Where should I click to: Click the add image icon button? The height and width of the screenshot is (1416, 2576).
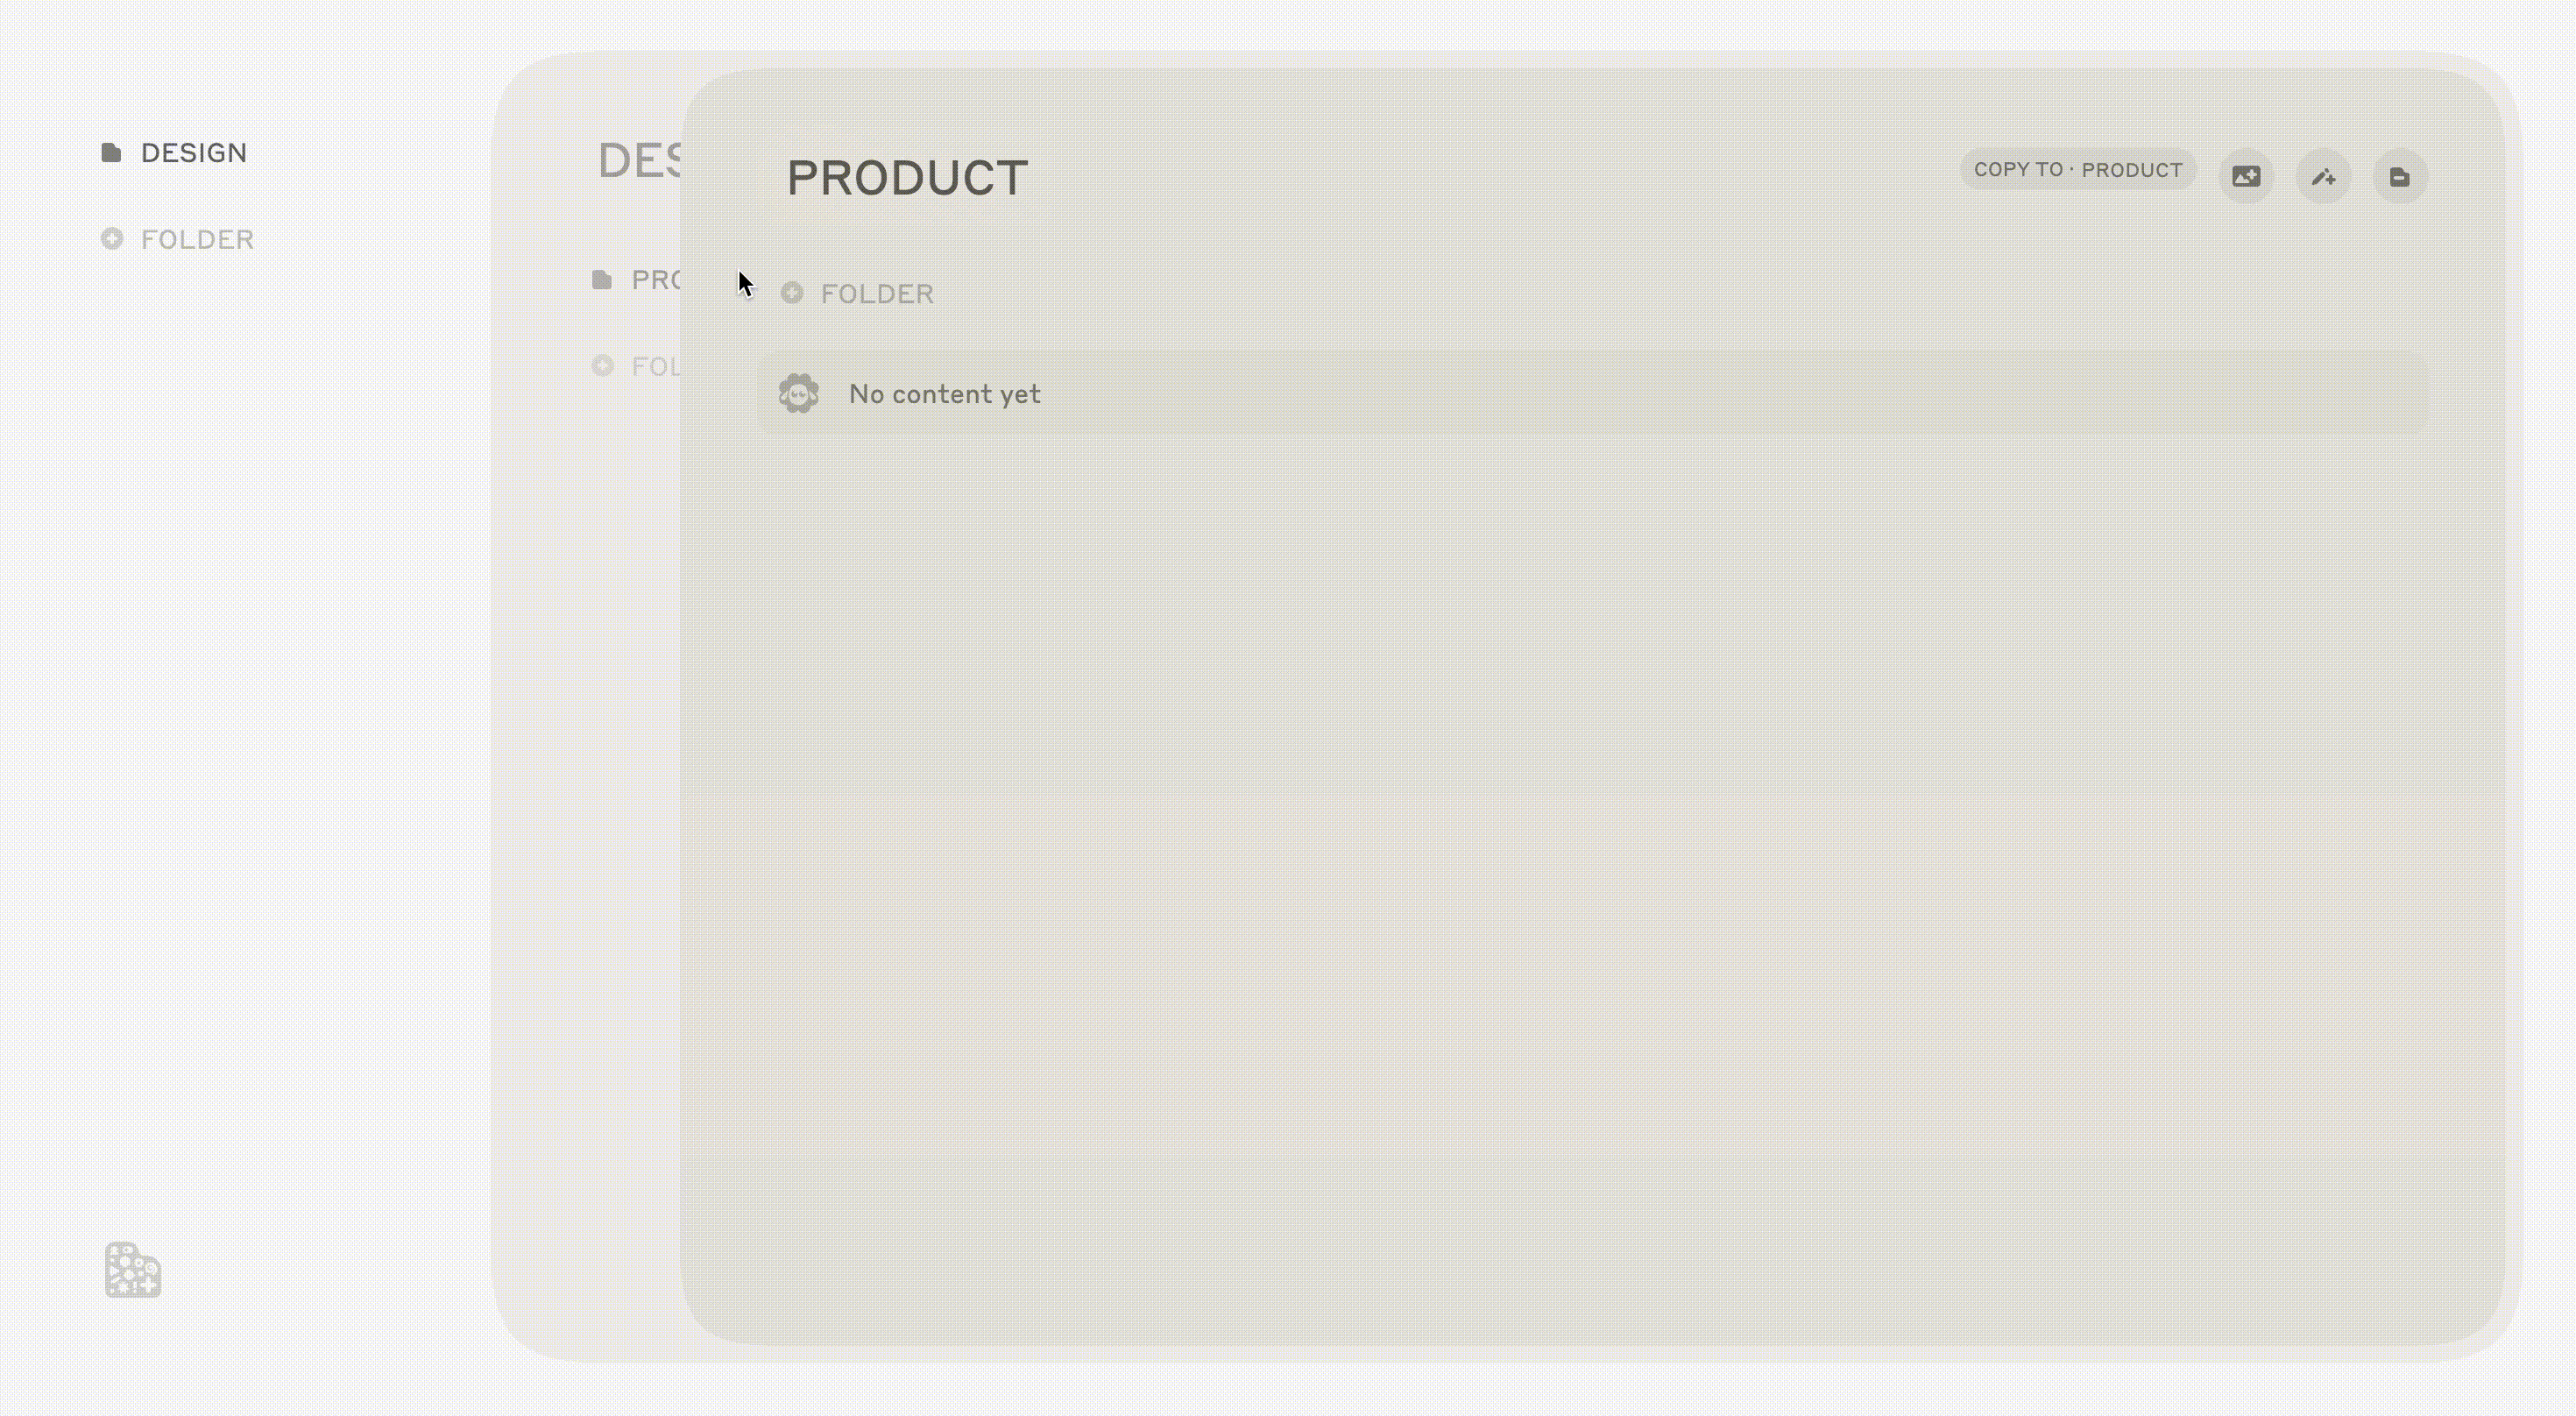click(x=2246, y=177)
